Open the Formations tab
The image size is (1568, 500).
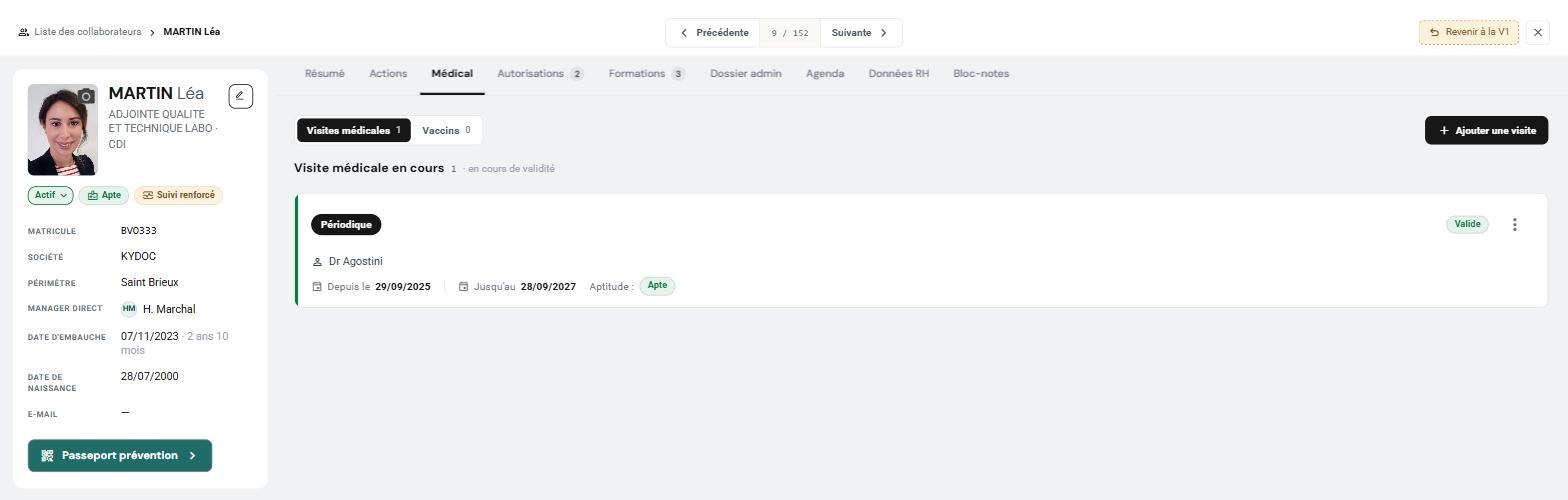tap(646, 74)
